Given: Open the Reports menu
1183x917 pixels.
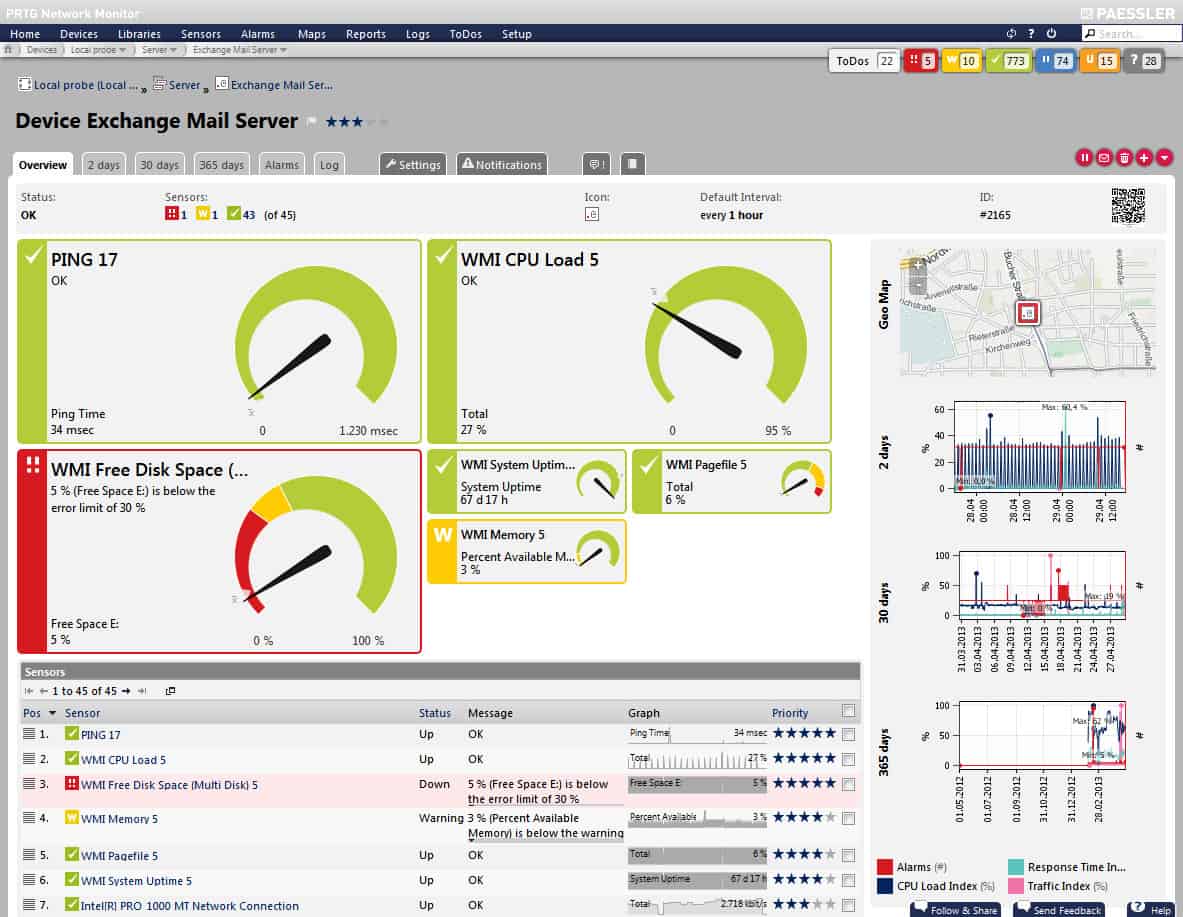Looking at the screenshot, I should click(366, 34).
